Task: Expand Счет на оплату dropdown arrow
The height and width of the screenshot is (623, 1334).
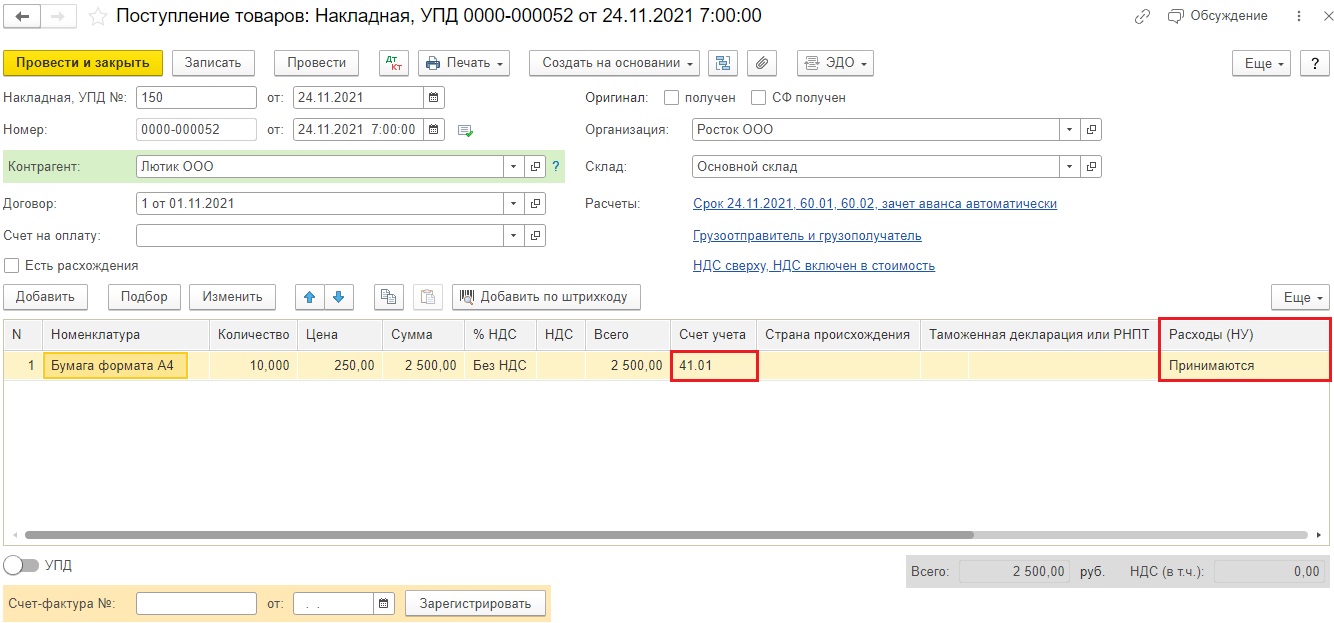Action: (x=514, y=236)
